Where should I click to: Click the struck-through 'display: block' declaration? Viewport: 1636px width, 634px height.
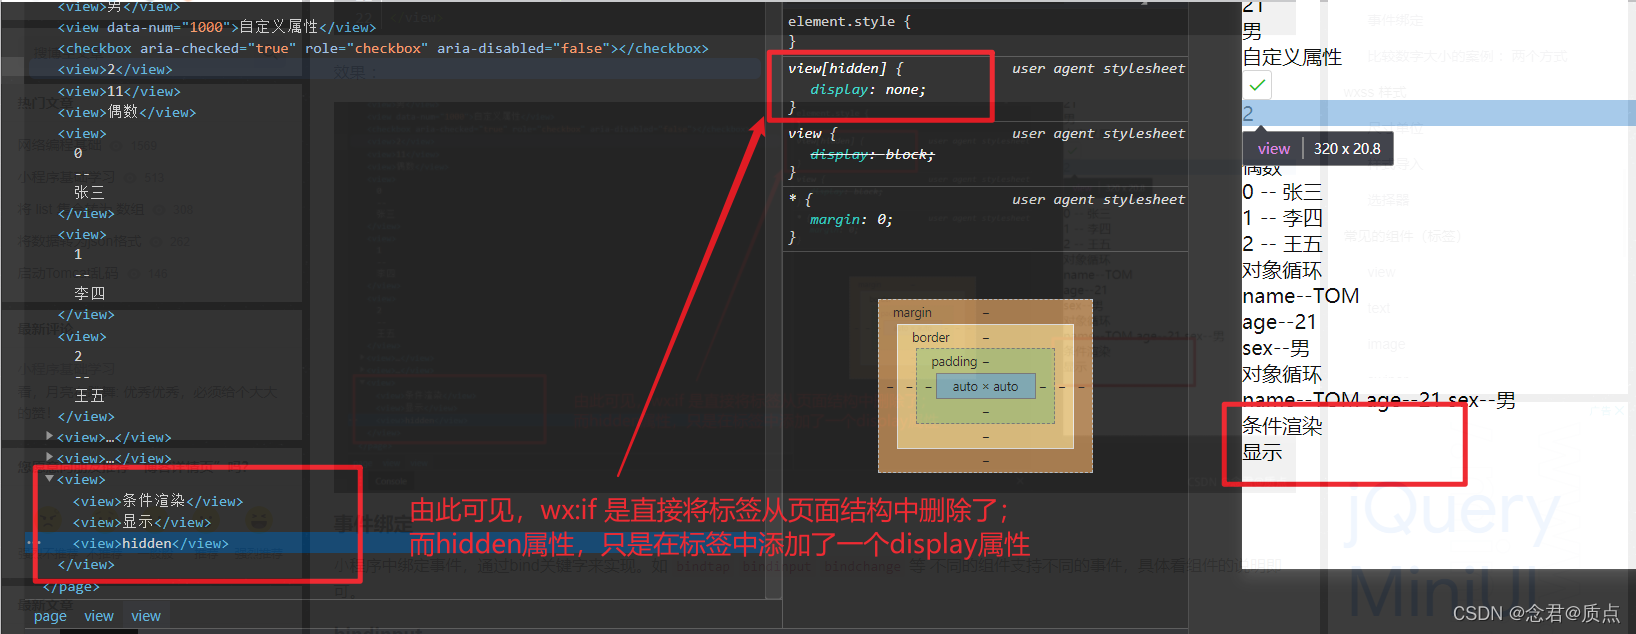click(x=872, y=154)
